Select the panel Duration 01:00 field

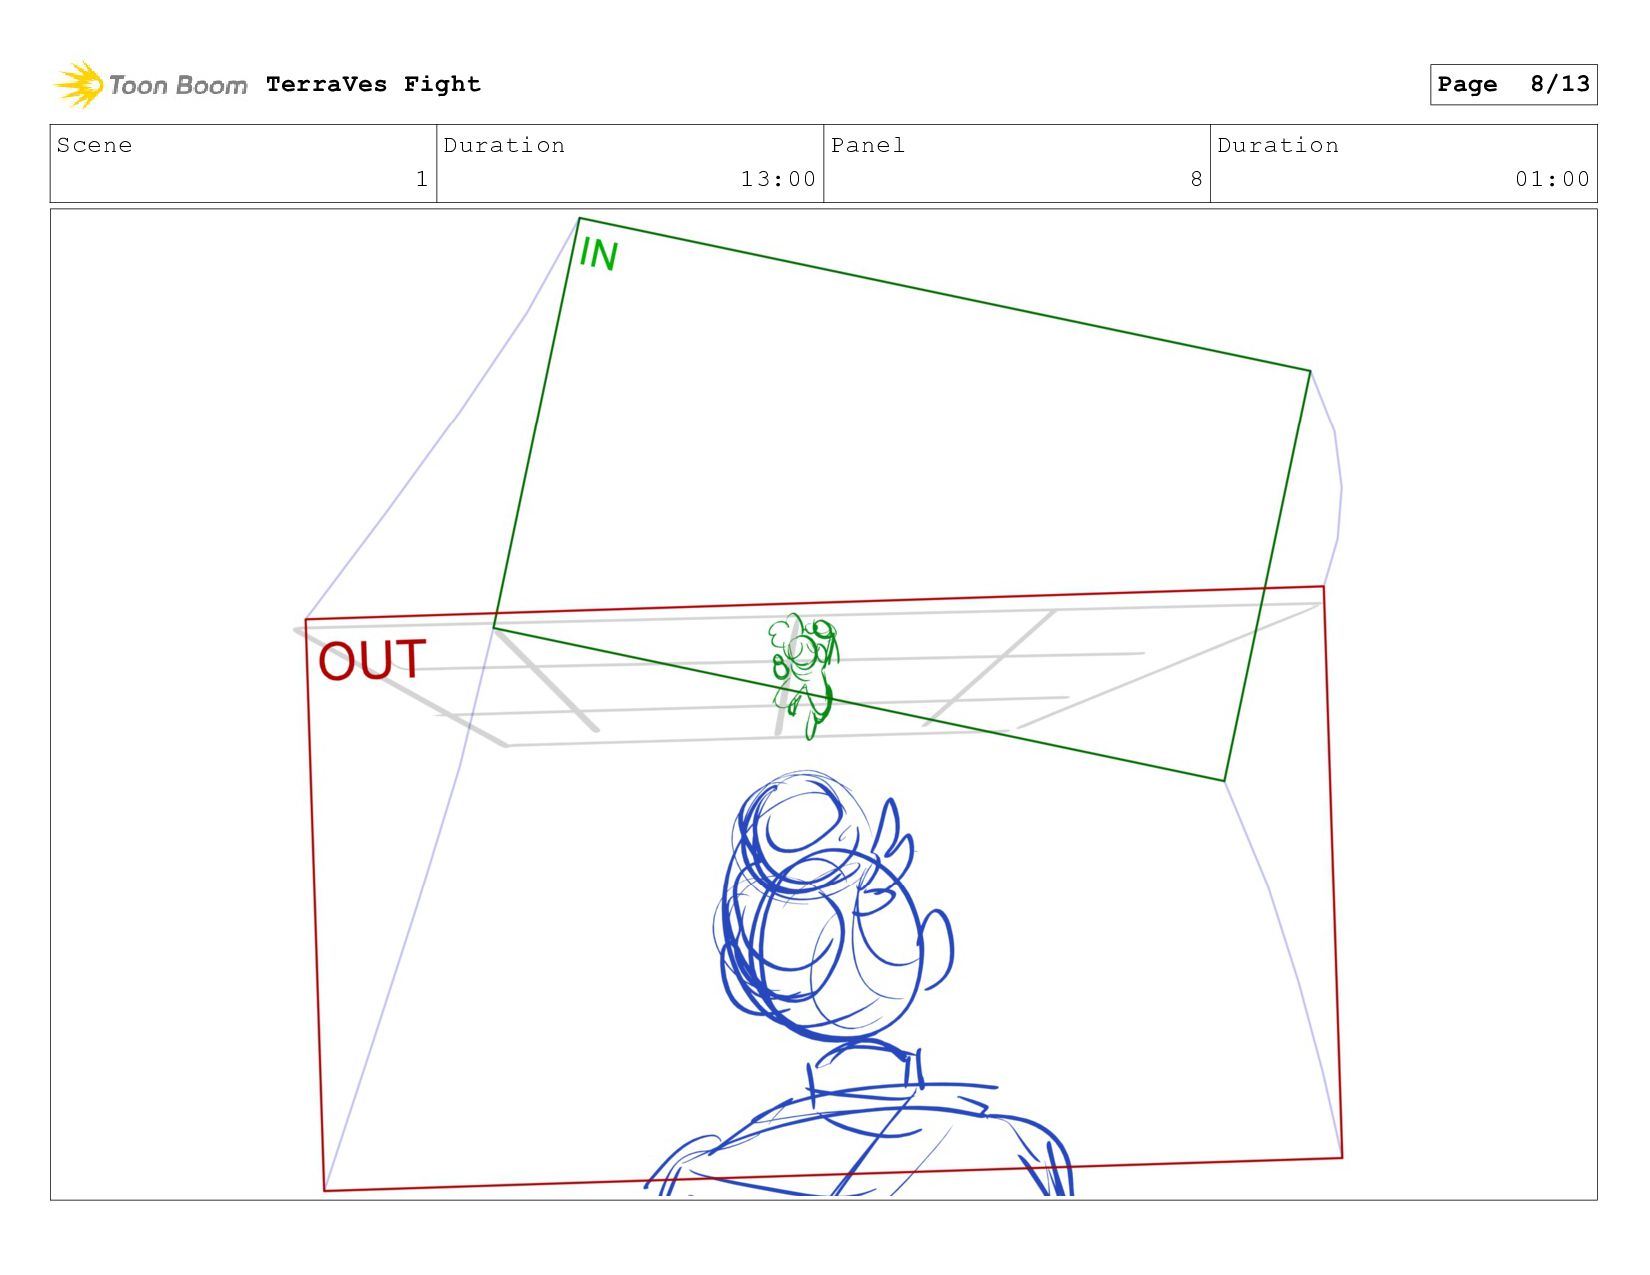(x=1404, y=163)
